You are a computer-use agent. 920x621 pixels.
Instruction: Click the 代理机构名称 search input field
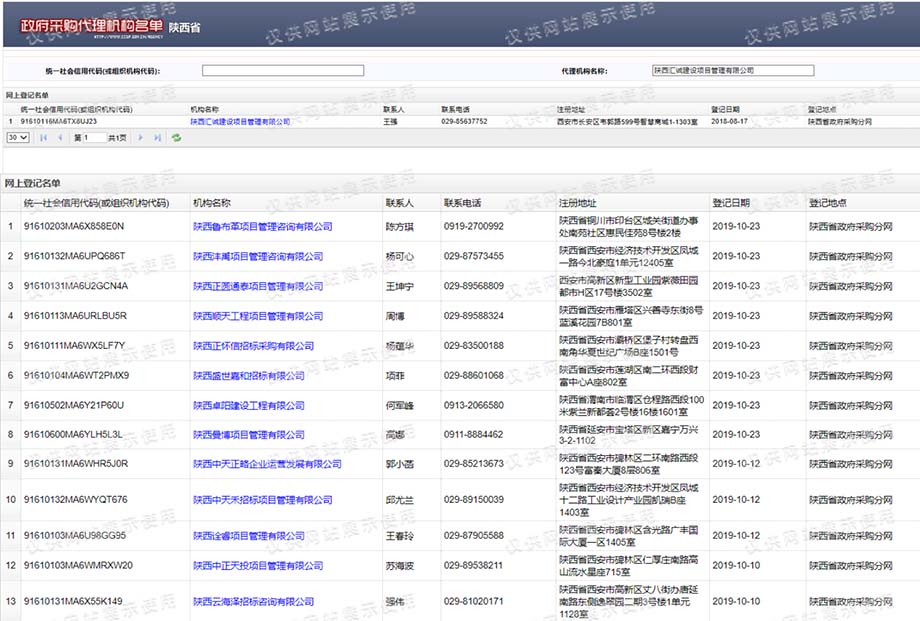pyautogui.click(x=733, y=70)
